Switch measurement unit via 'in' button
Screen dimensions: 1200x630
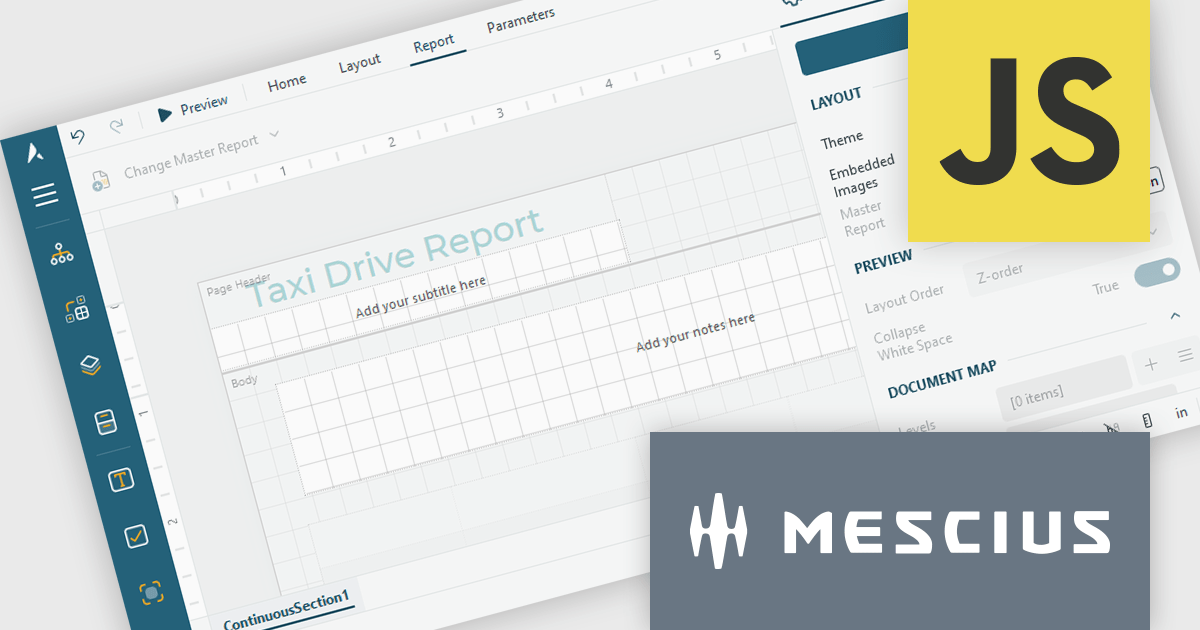point(1181,412)
